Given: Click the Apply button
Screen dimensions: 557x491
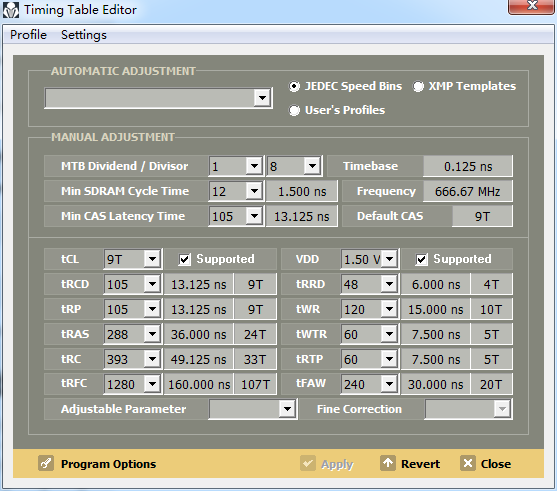Looking at the screenshot, I should coord(327,464).
